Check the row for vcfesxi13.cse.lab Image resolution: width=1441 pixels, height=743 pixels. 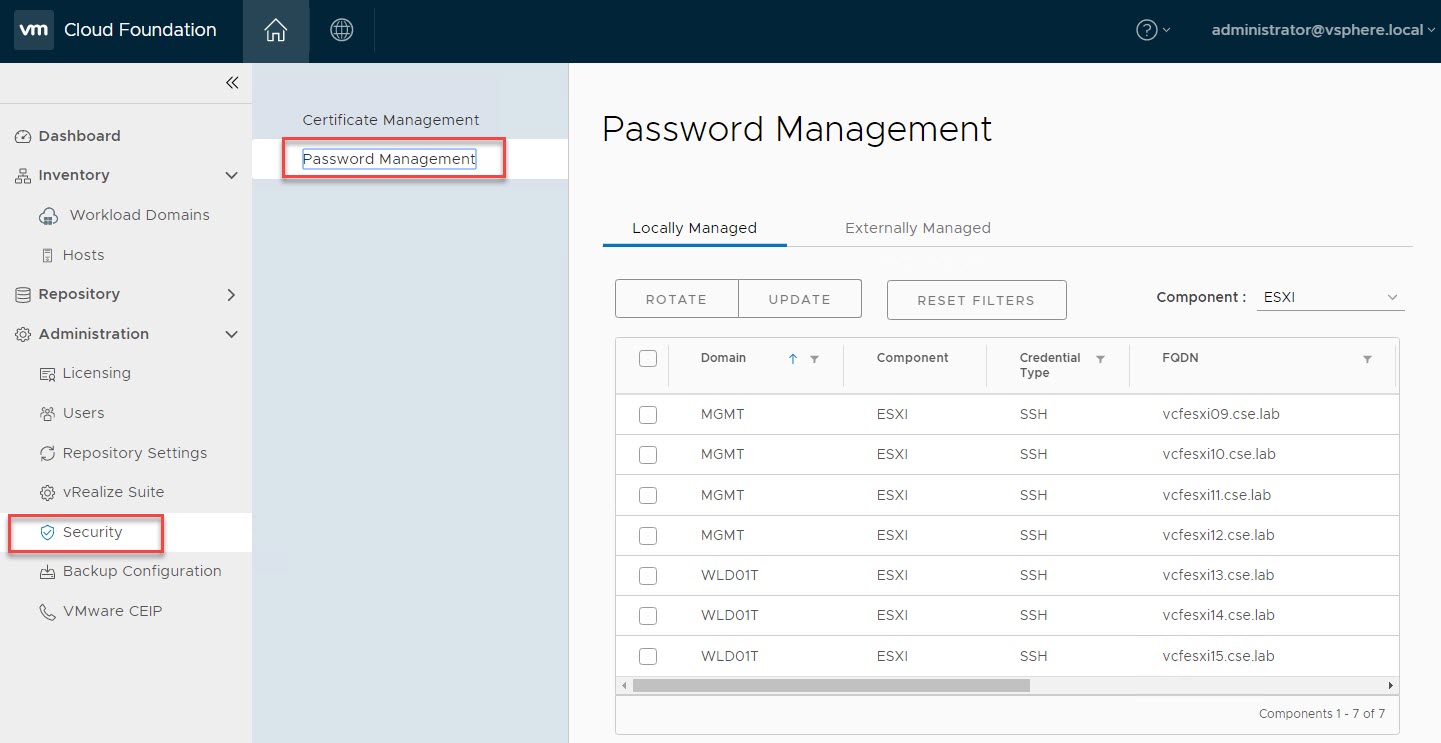coord(648,576)
